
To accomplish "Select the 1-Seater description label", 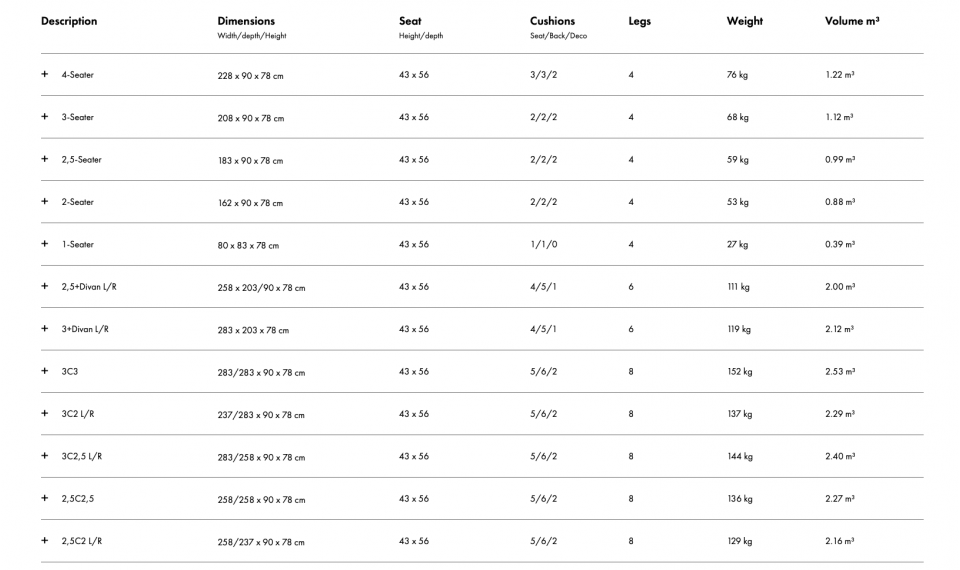I will click(77, 244).
